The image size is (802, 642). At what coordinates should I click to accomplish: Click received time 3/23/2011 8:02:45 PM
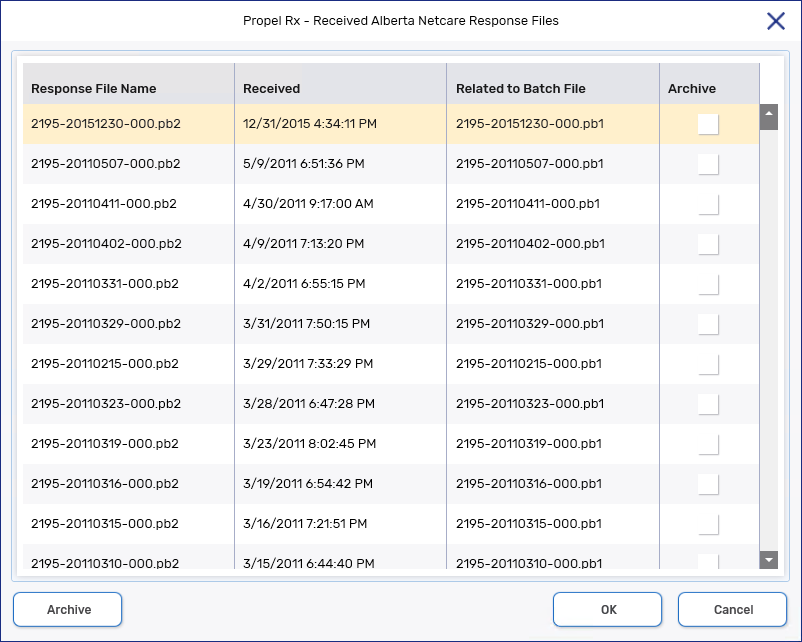pyautogui.click(x=309, y=444)
